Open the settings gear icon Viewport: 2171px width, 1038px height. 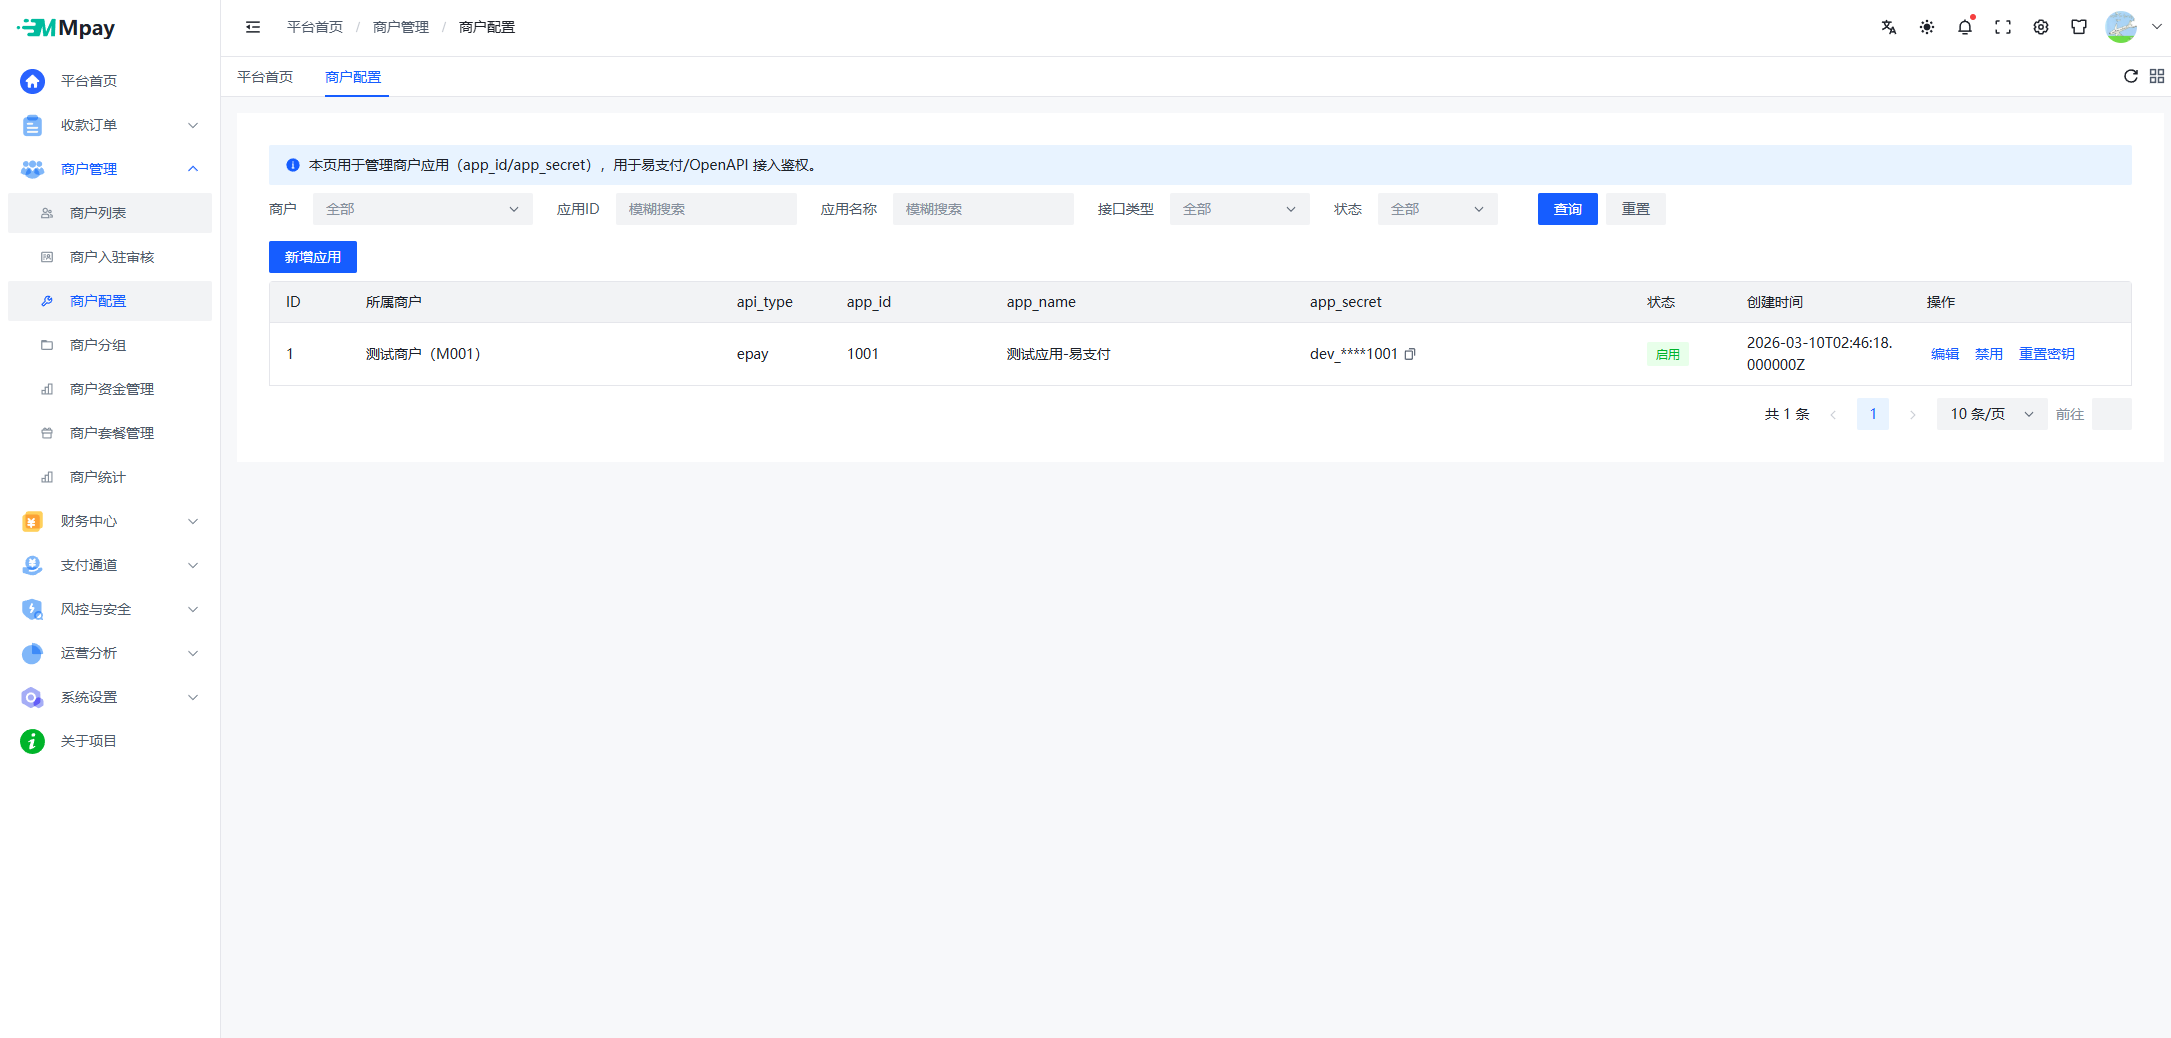[2040, 27]
